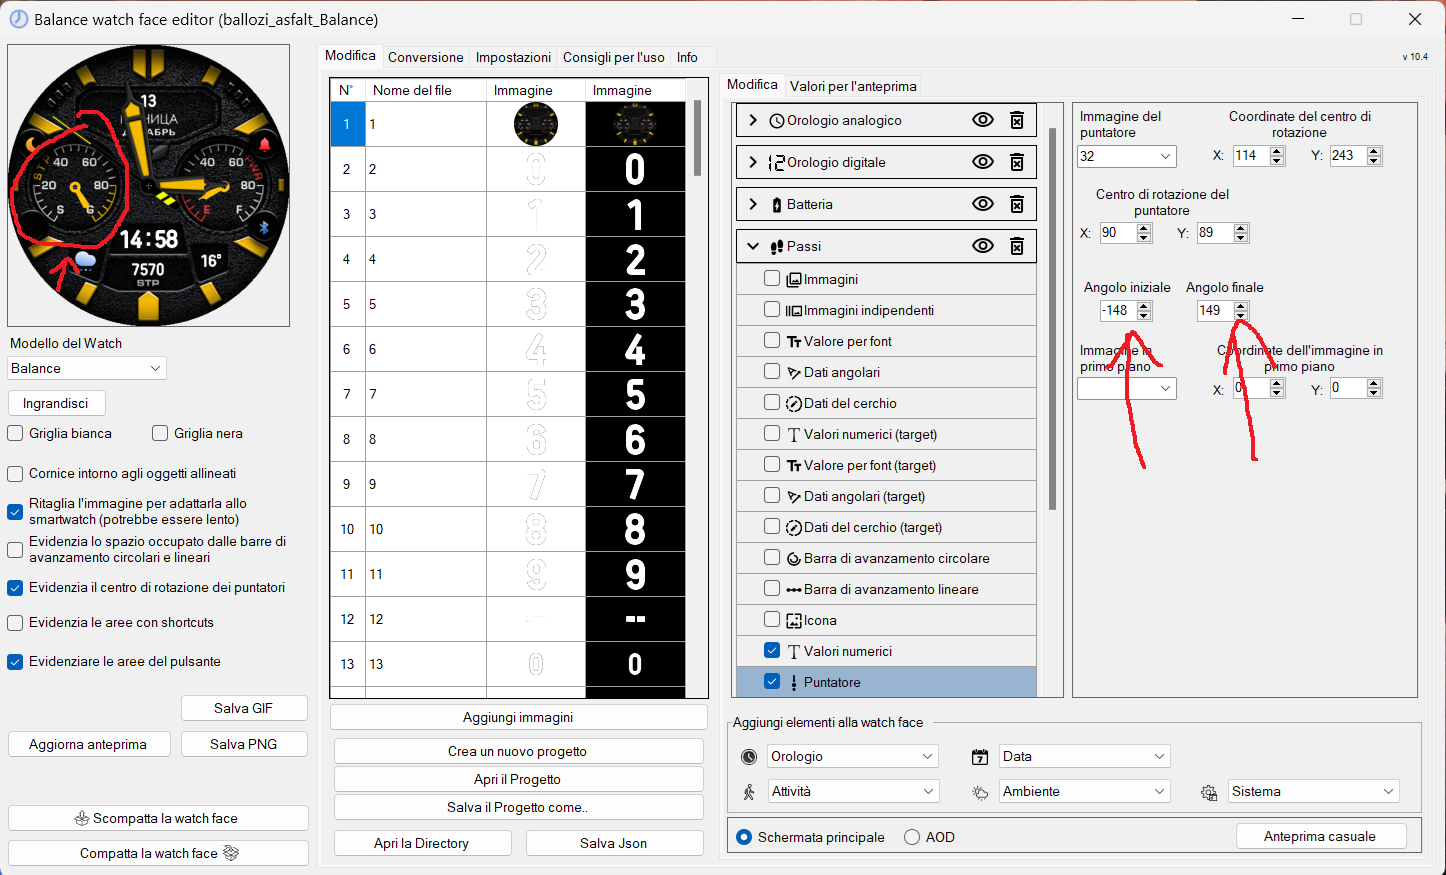Click the elements list vertical scrollbar
The width and height of the screenshot is (1446, 875).
1052,318
